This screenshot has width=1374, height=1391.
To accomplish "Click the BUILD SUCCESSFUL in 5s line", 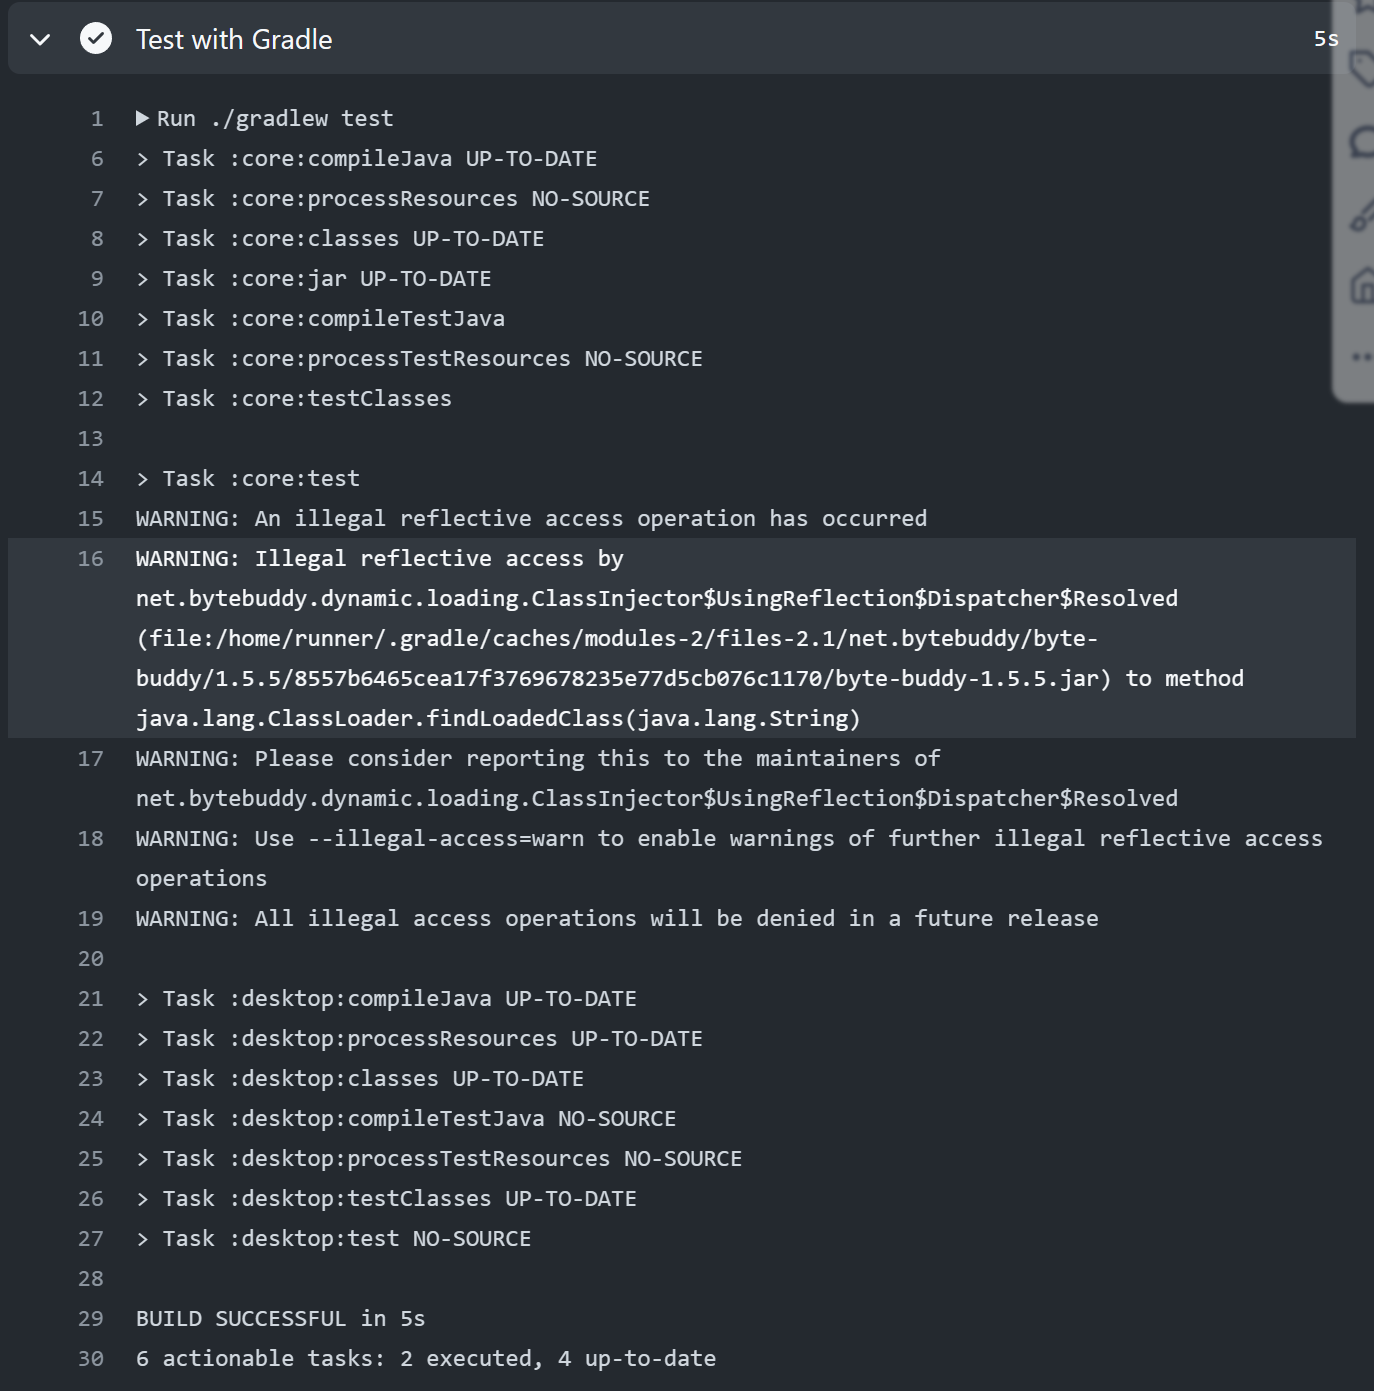I will tap(280, 1319).
